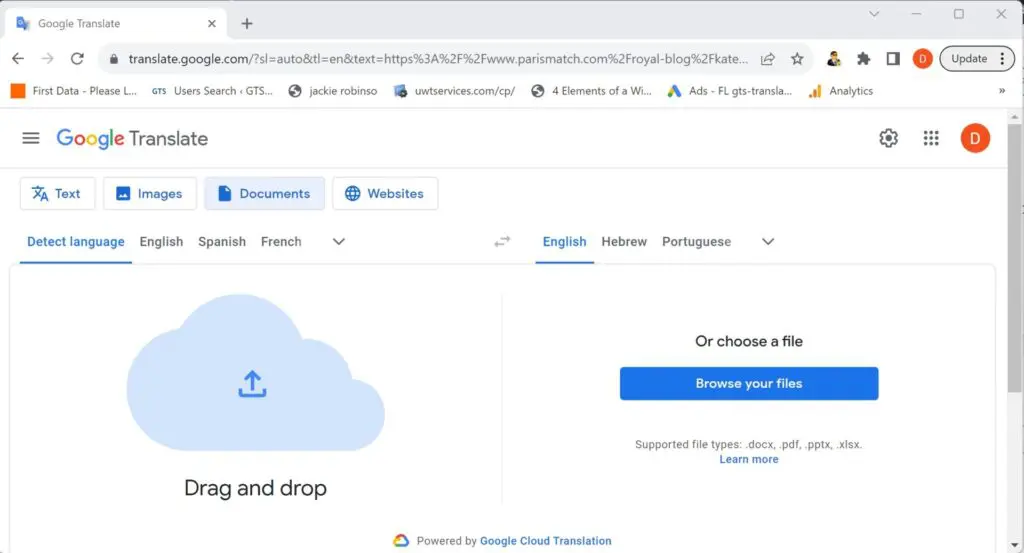This screenshot has width=1024, height=553.
Task: Open the hamburger main menu
Action: (x=31, y=138)
